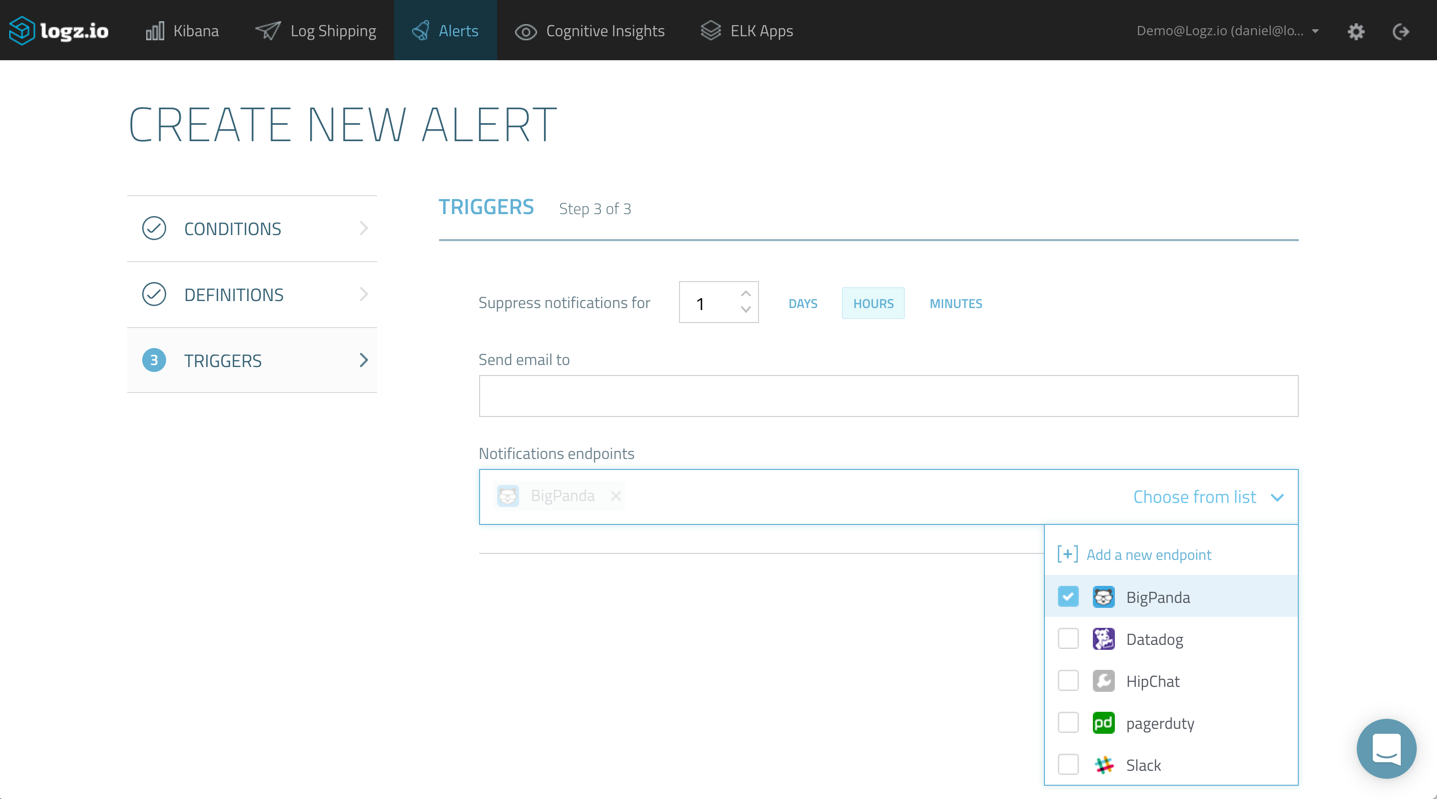The width and height of the screenshot is (1437, 799).
Task: Click the Definitions completed checkmark icon
Action: 154,294
